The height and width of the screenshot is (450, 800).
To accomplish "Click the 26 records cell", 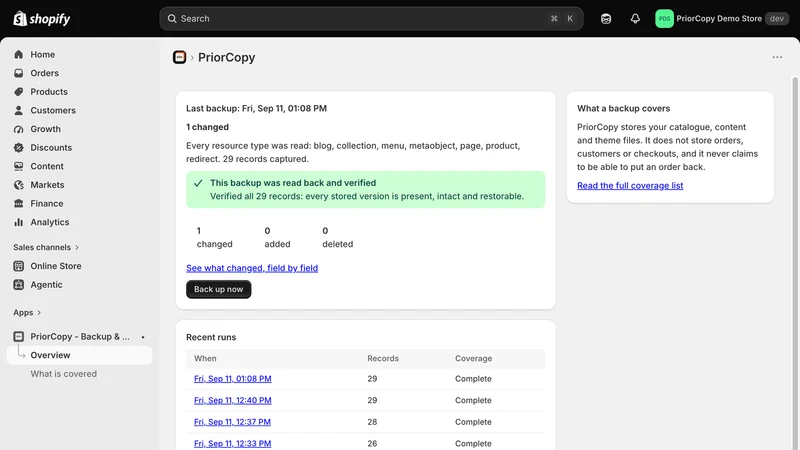I will [372, 443].
